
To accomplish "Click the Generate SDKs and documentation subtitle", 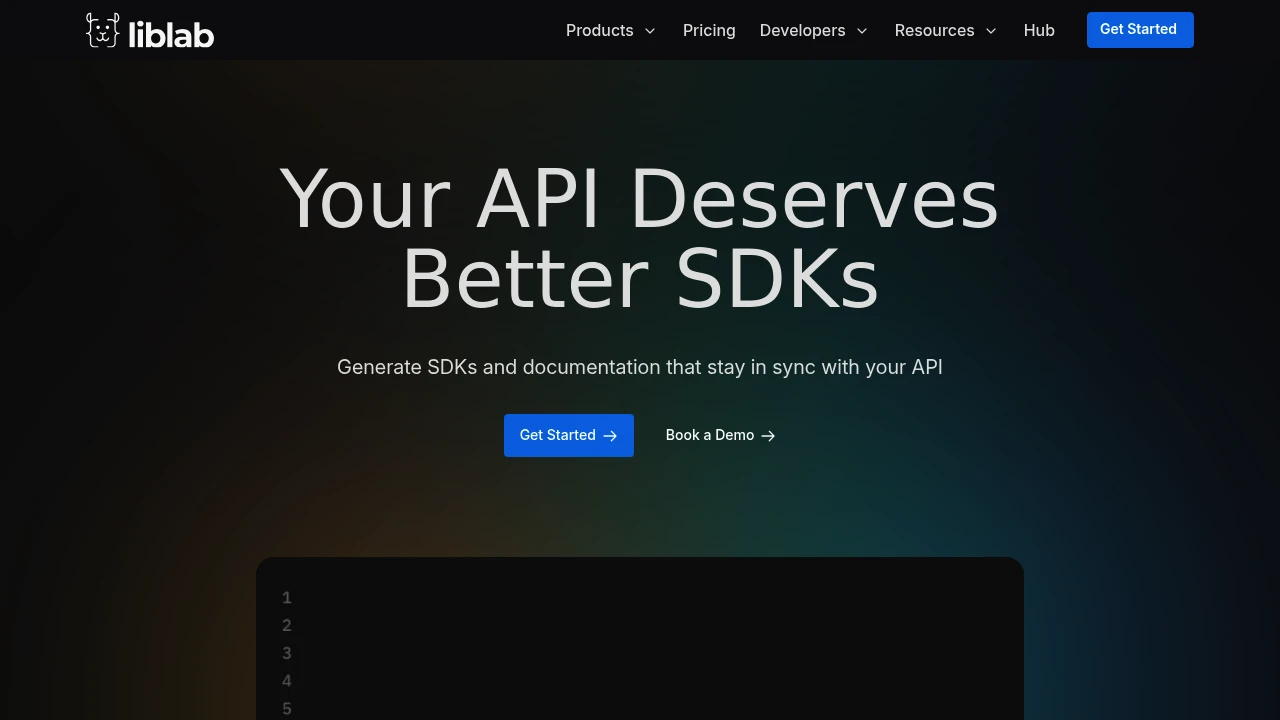I will point(640,367).
